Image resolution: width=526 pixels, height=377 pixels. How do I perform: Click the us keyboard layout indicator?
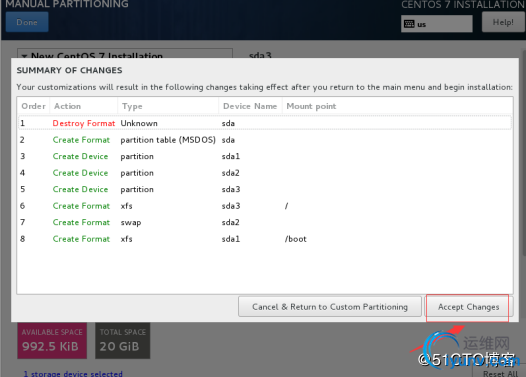pos(436,24)
